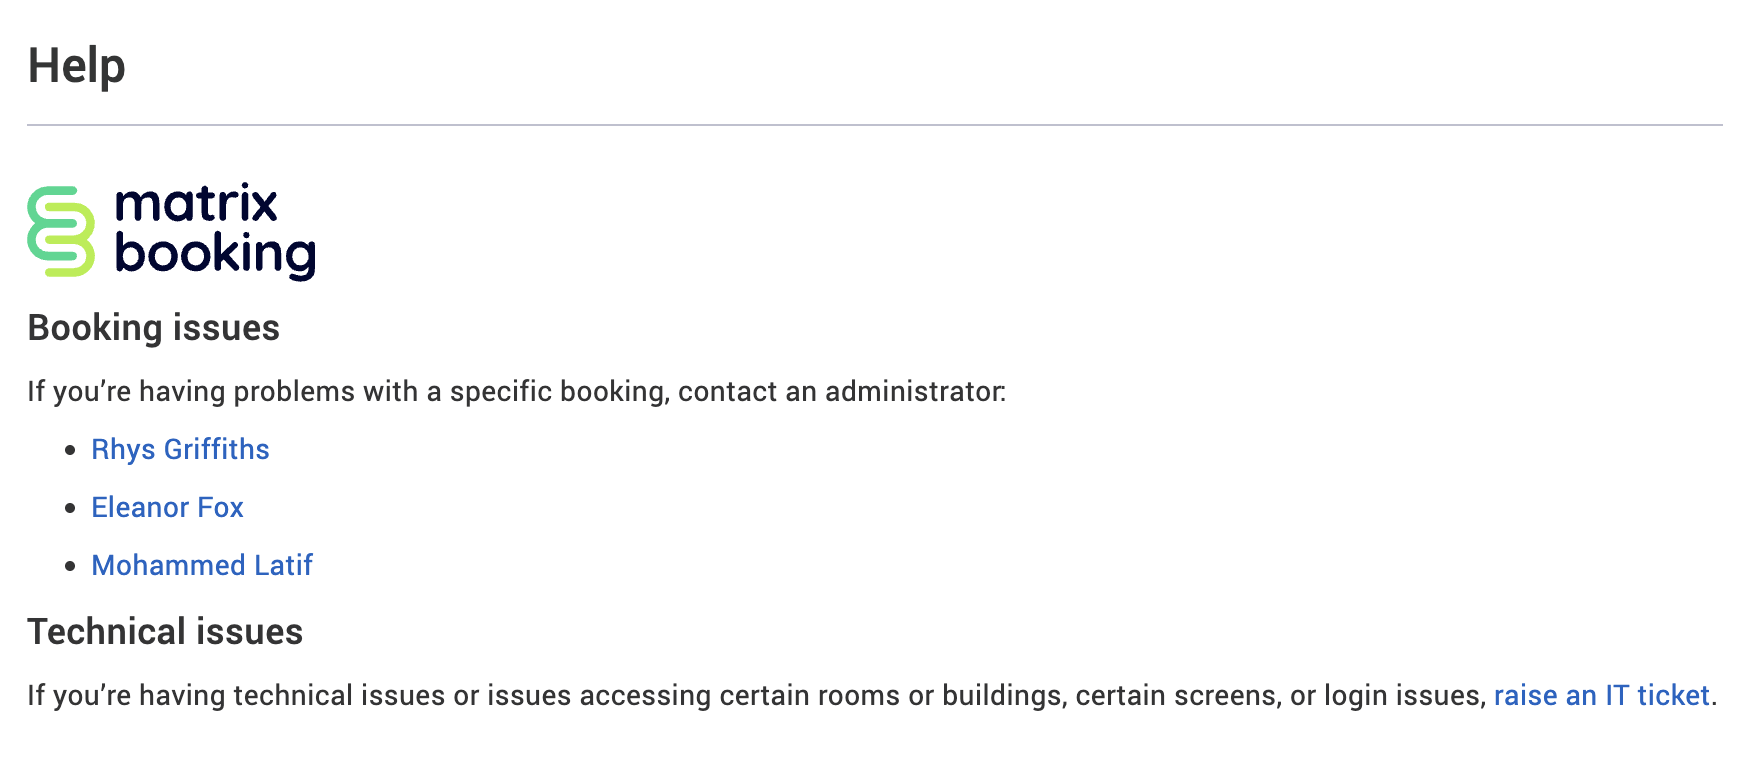Open Rhys Griffiths administrator contact link
The height and width of the screenshot is (773, 1748).
pyautogui.click(x=180, y=450)
